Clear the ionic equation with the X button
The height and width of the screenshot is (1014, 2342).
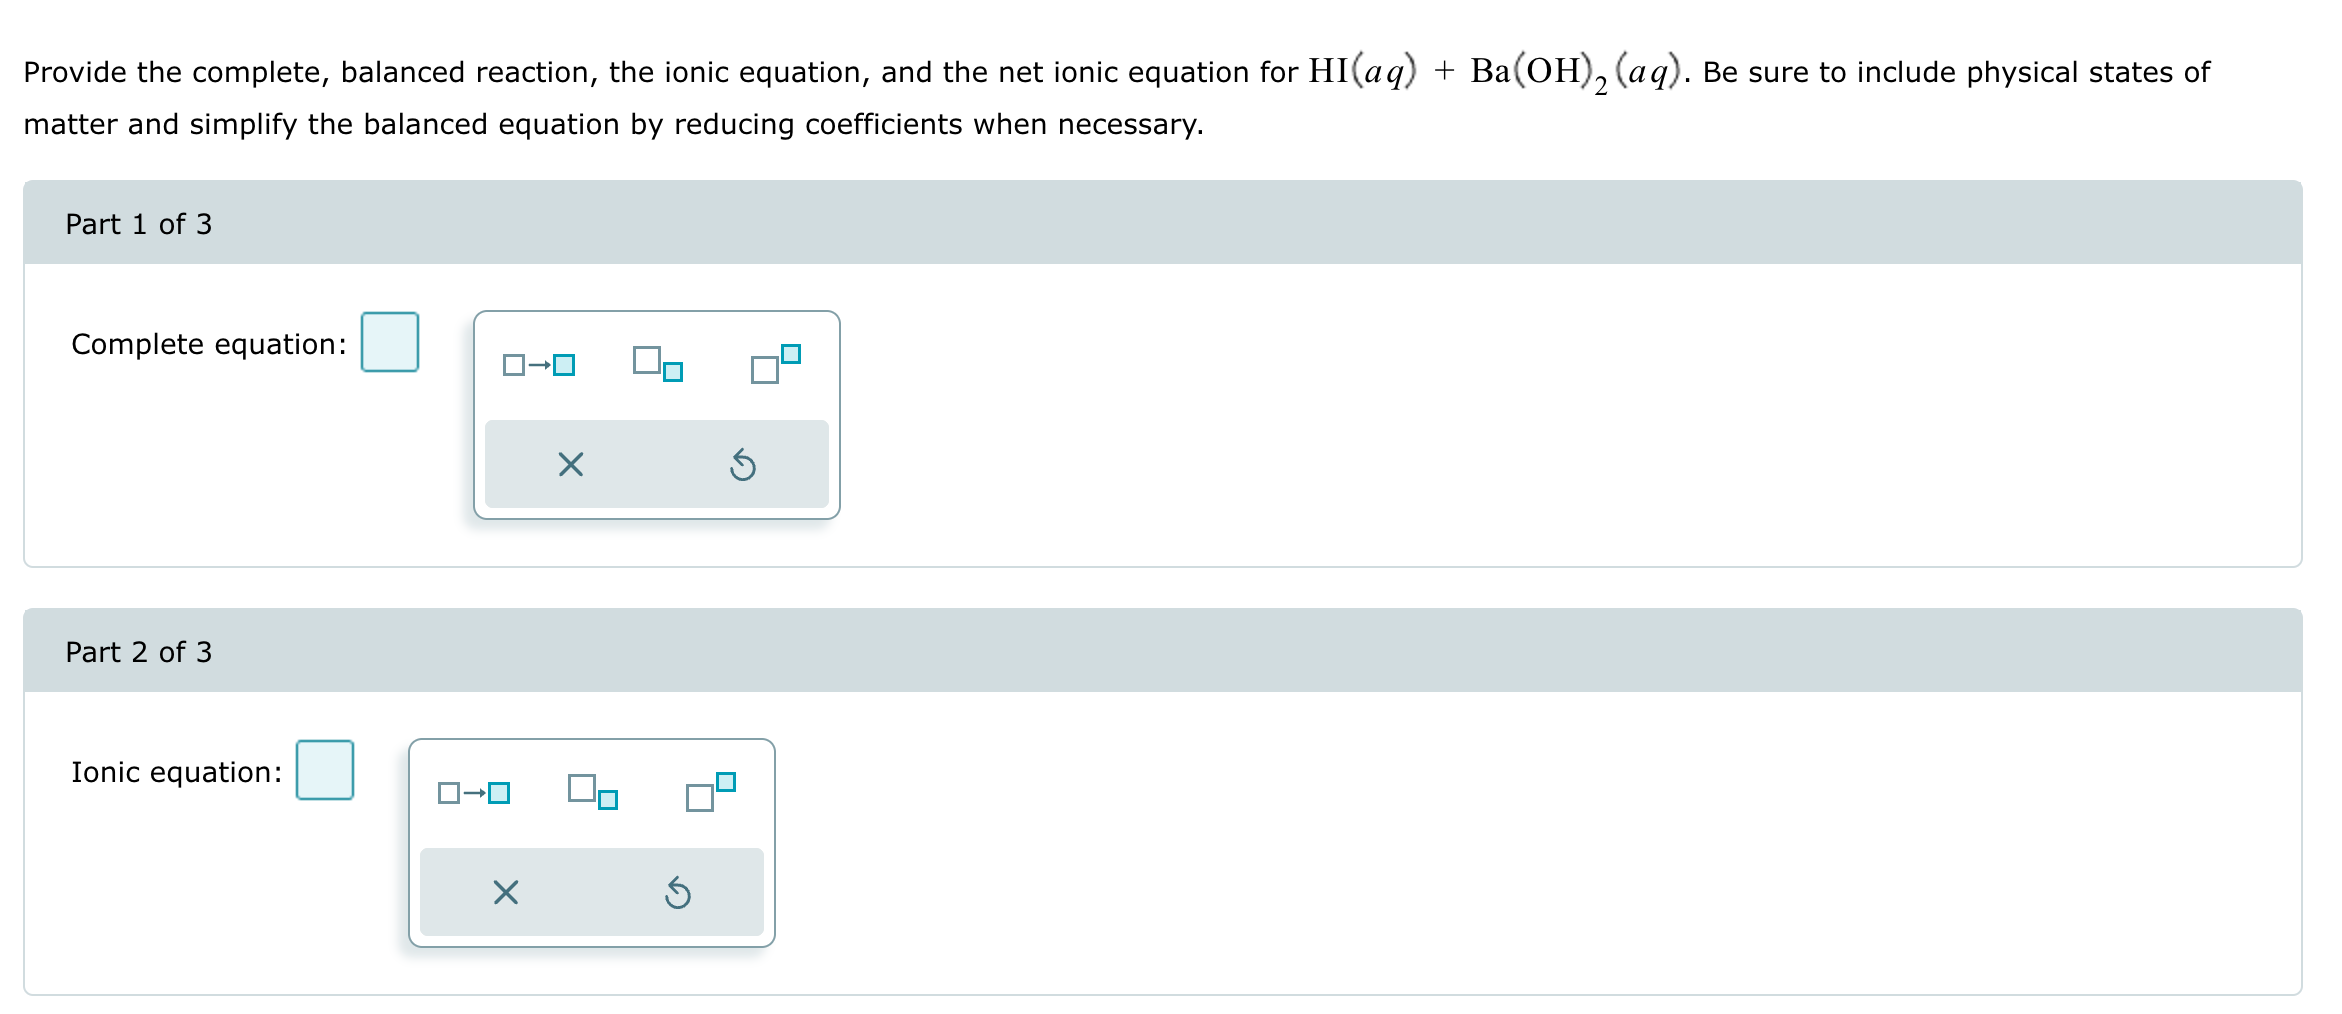point(505,891)
